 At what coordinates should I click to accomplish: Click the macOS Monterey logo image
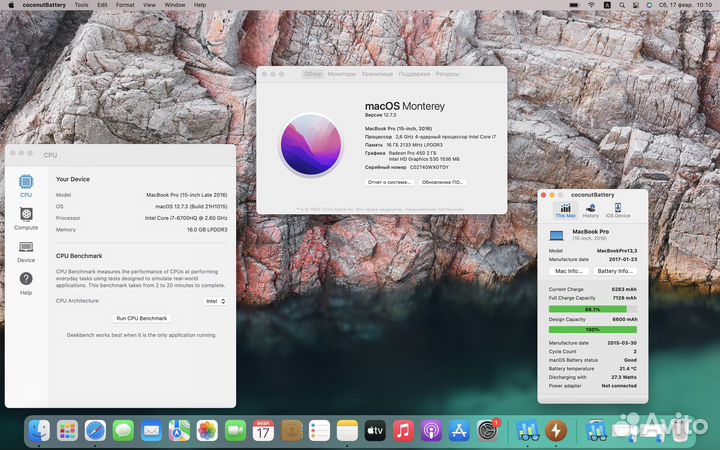311,144
